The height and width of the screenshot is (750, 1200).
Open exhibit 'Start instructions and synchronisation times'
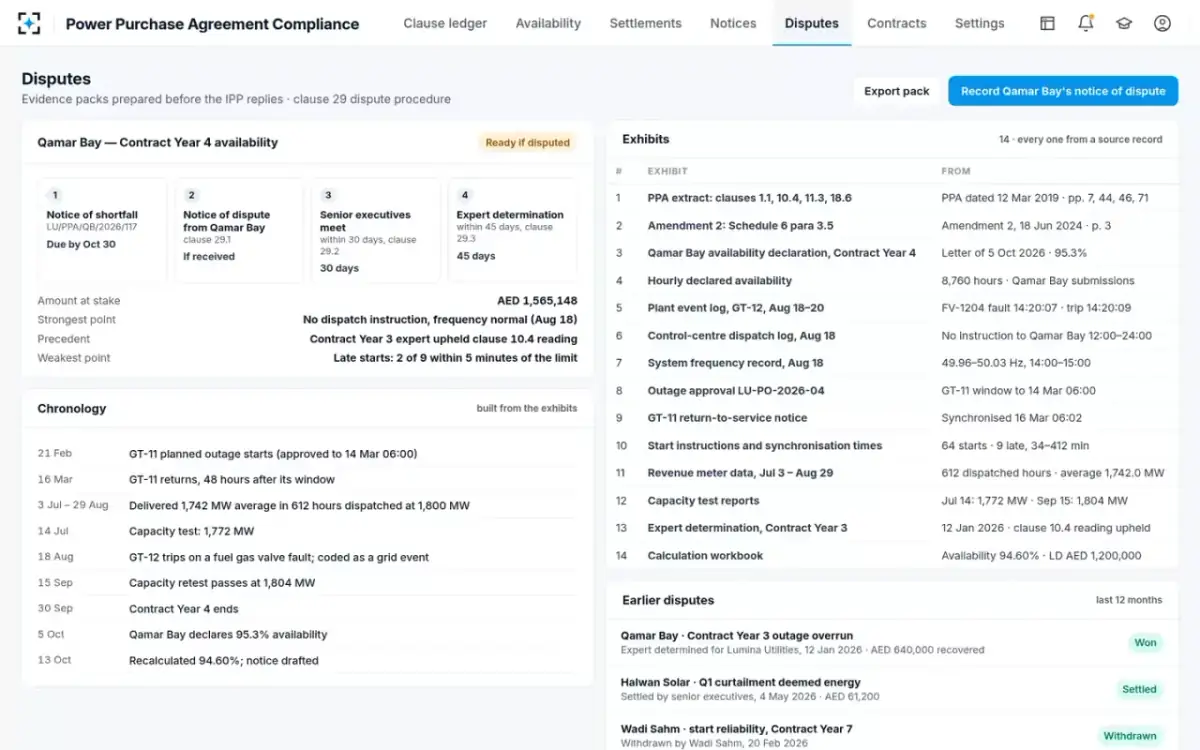pos(765,446)
